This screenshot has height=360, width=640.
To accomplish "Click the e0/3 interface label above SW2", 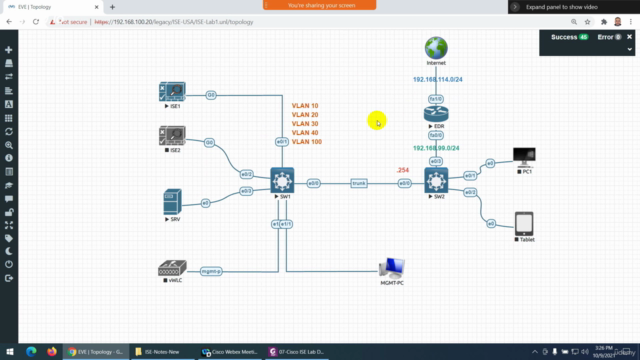I will [436, 161].
